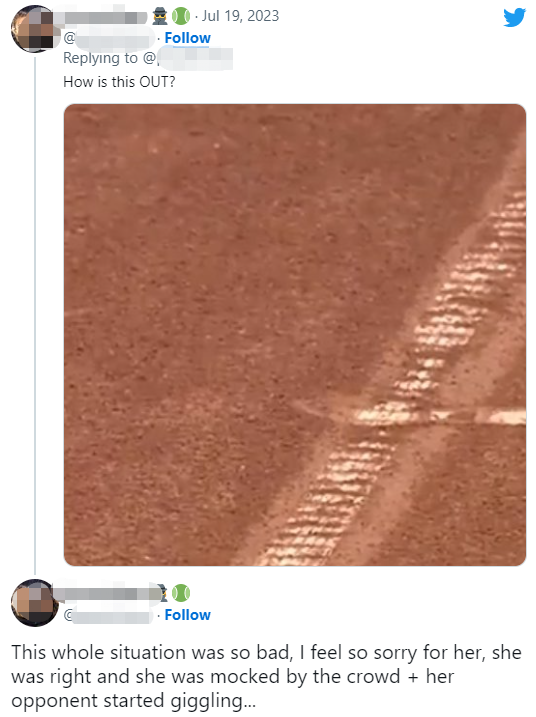536x717 pixels.
Task: Click tennis ball emoji in second tweet's name
Action: pyautogui.click(x=181, y=593)
